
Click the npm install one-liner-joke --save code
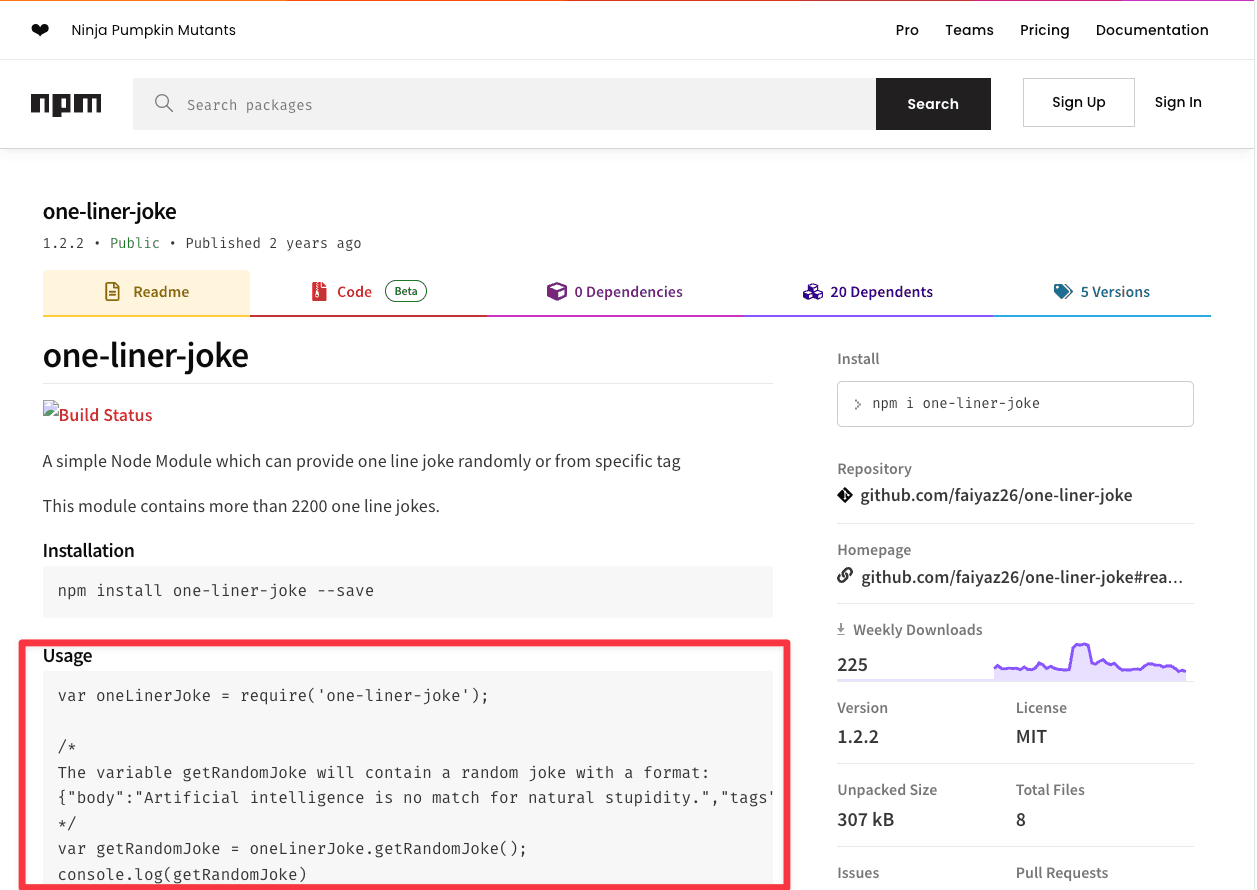[216, 591]
